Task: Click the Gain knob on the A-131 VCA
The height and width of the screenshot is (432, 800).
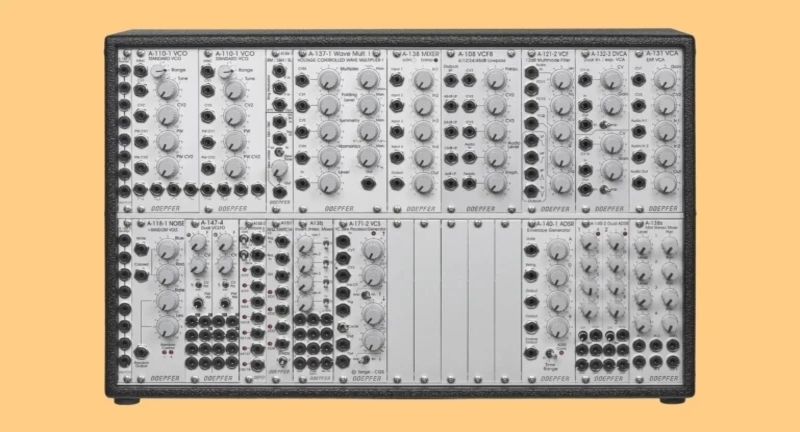Action: [665, 80]
